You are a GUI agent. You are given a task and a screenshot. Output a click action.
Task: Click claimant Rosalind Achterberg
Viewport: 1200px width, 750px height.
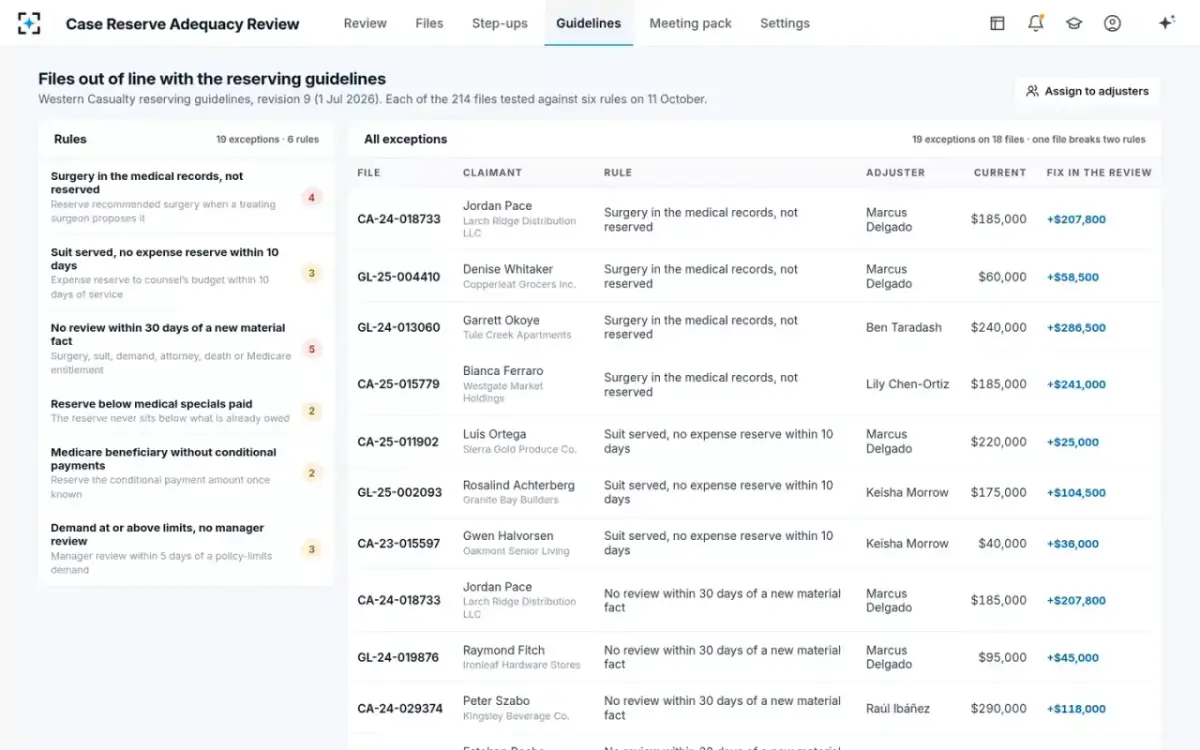519,485
